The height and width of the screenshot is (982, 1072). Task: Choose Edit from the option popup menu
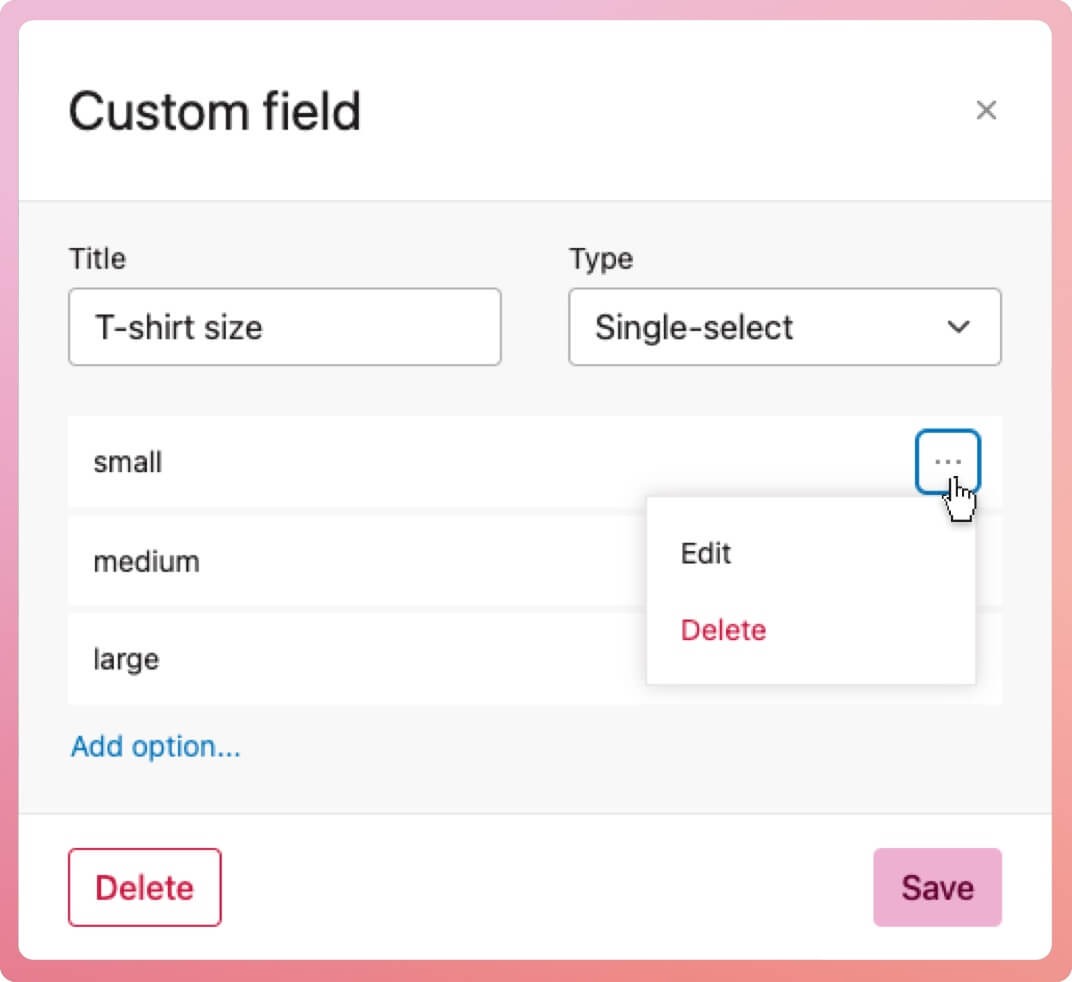(706, 553)
